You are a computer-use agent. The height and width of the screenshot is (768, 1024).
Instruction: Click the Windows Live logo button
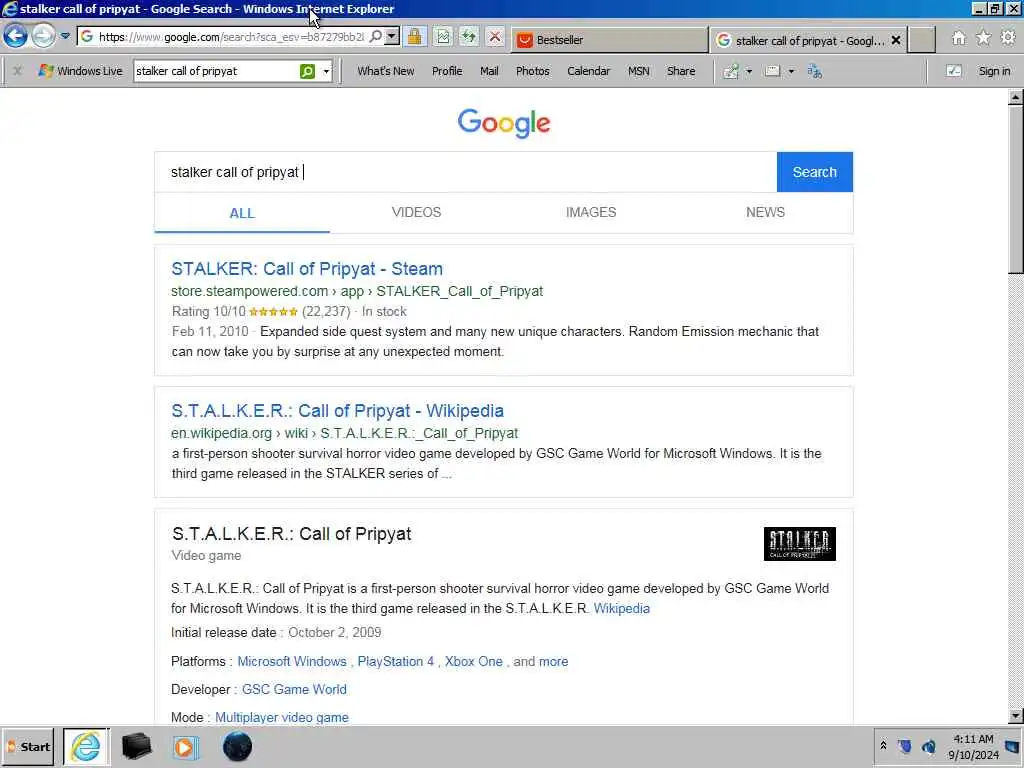(x=80, y=71)
